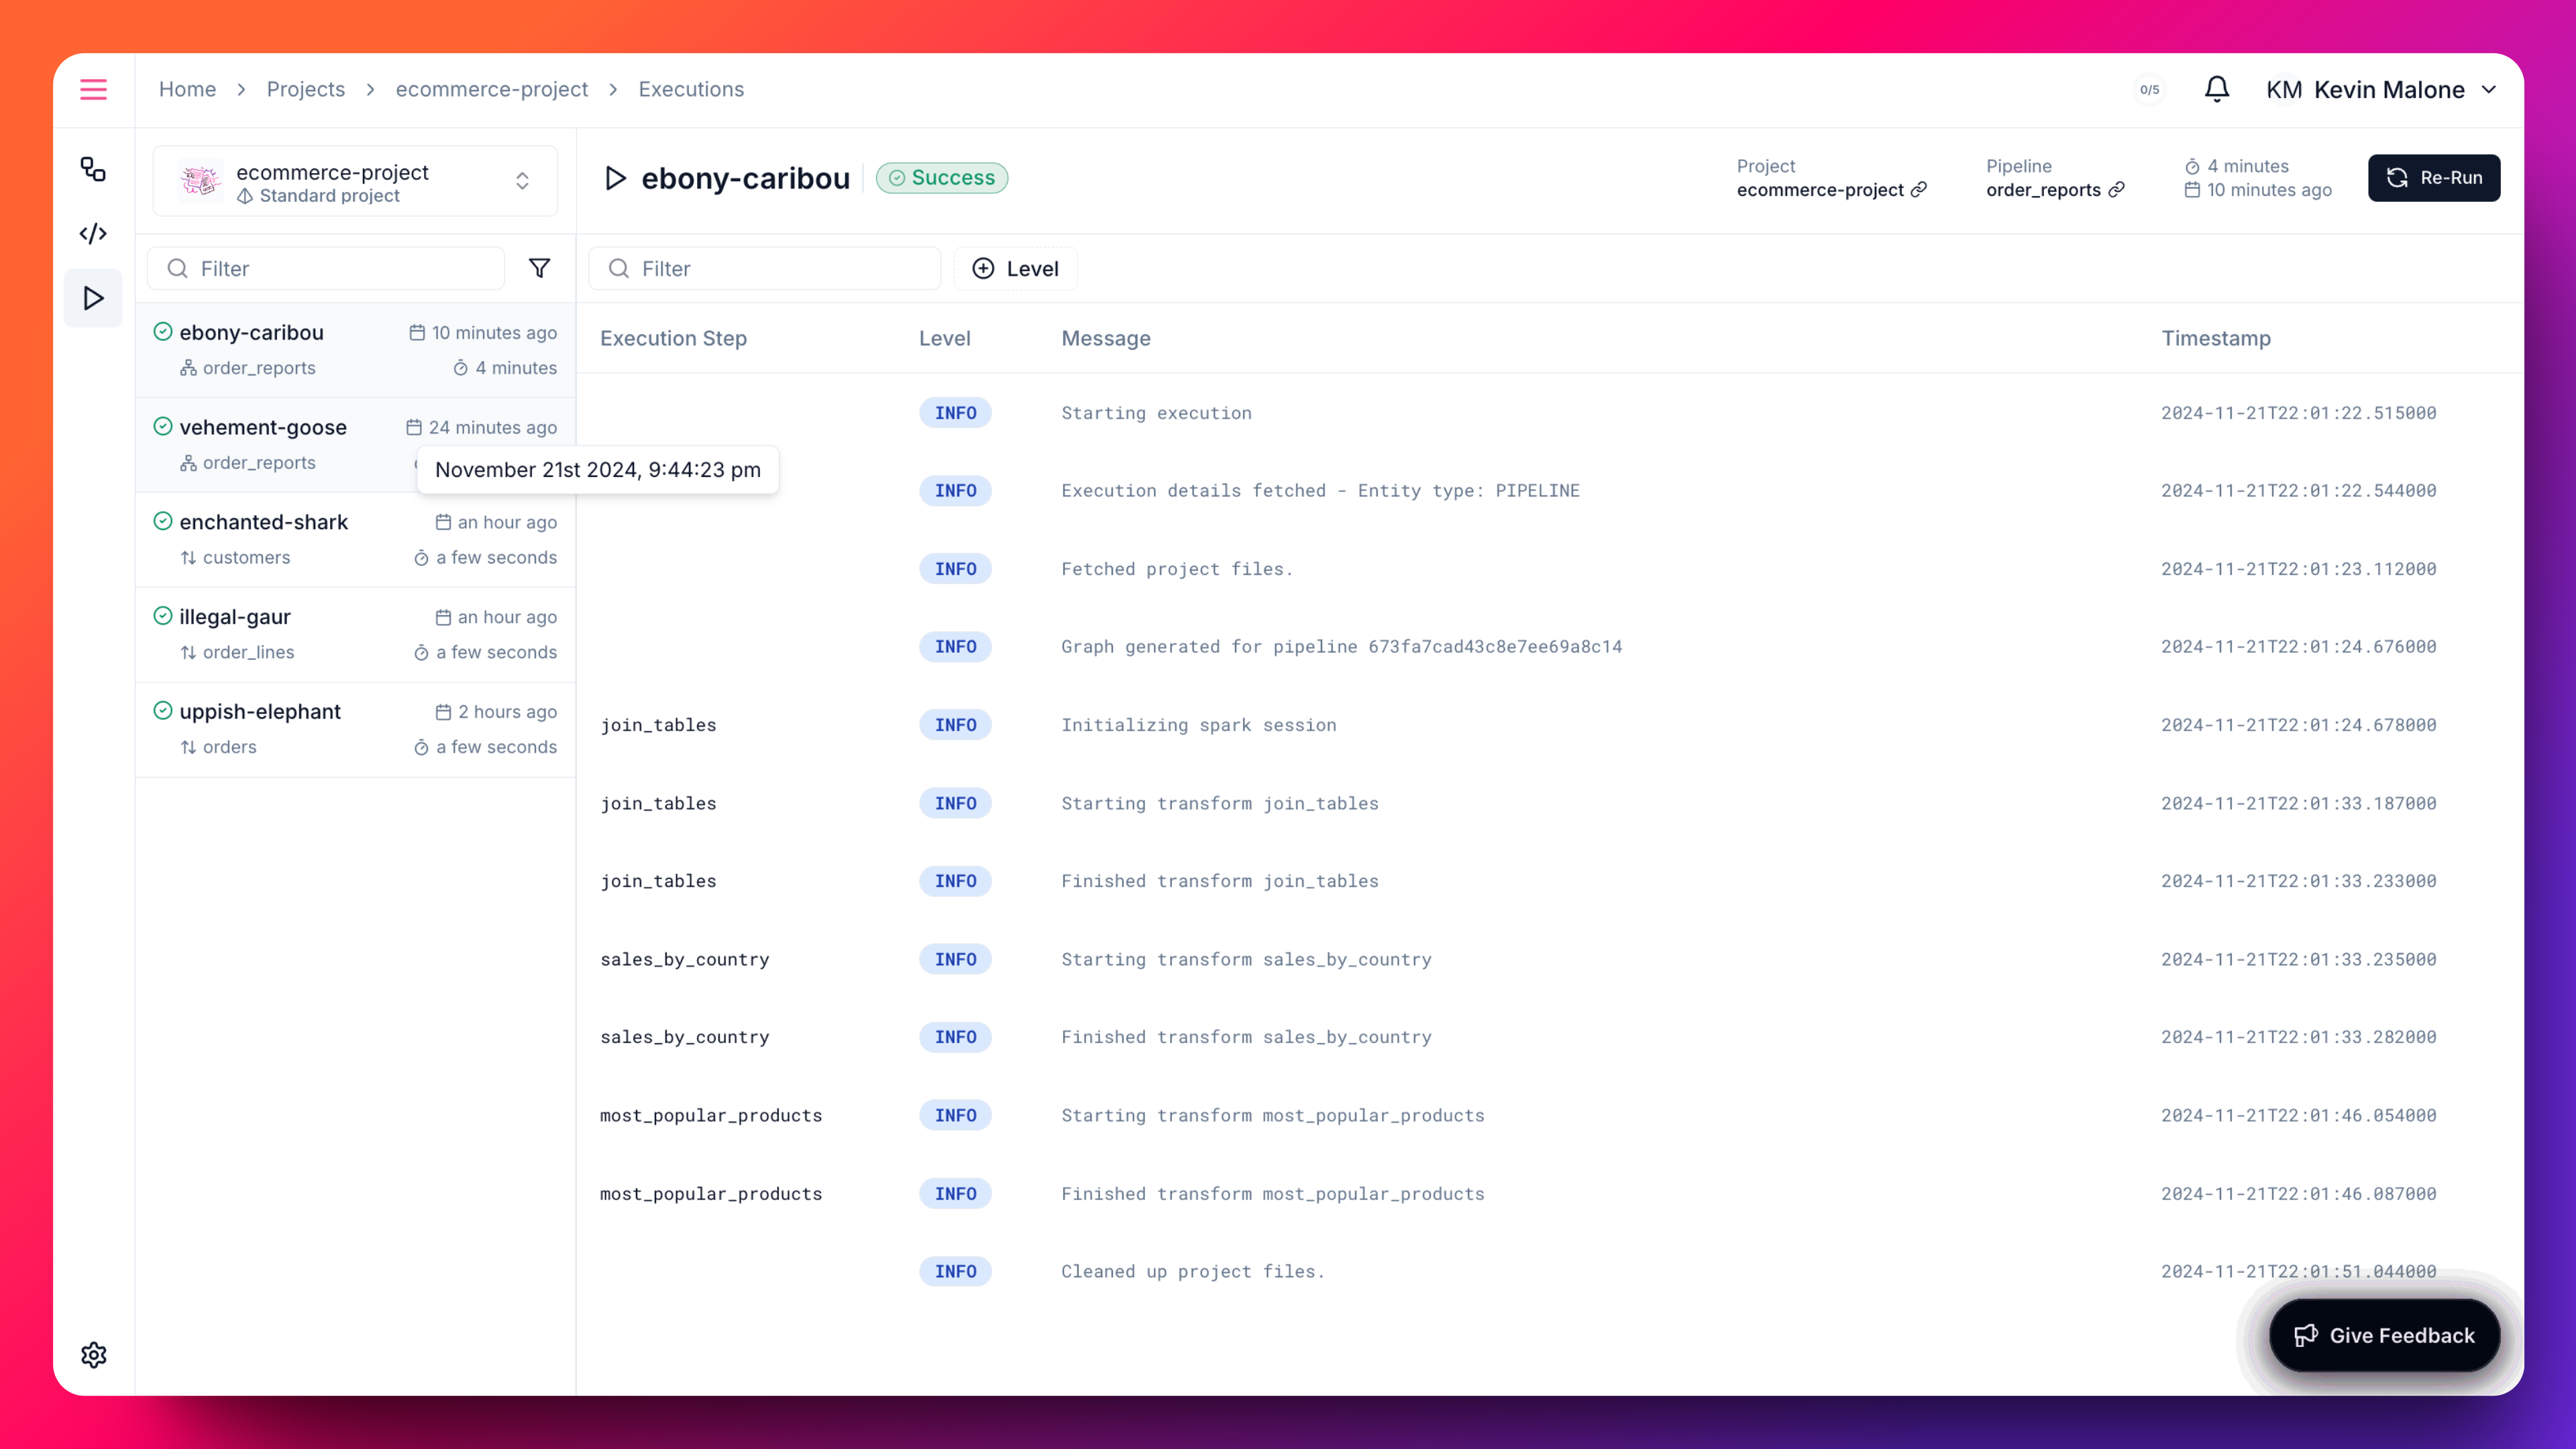Click the Level column header
The height and width of the screenshot is (1449, 2576).
coord(944,338)
